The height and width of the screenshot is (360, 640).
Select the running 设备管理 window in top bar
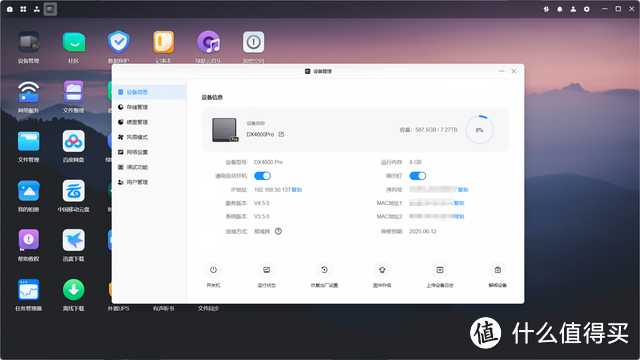point(51,9)
